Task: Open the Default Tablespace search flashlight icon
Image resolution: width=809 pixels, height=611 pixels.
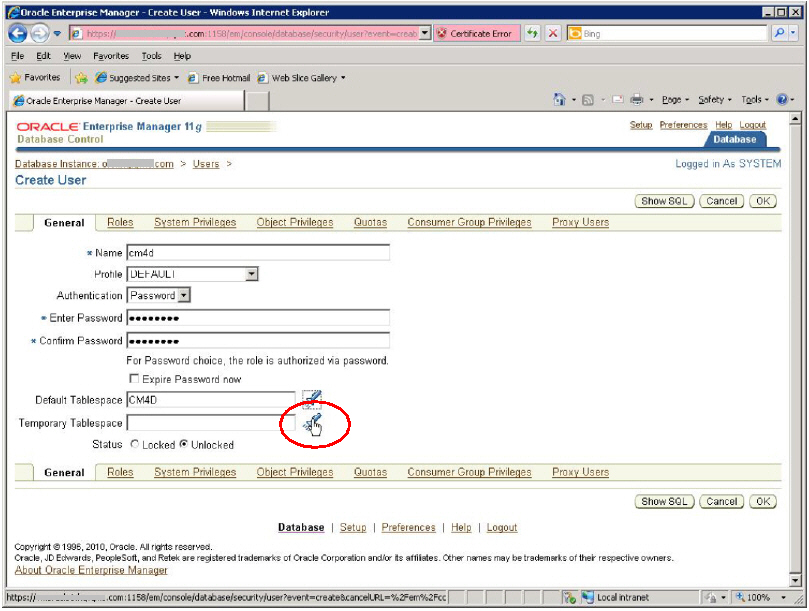Action: coord(312,399)
